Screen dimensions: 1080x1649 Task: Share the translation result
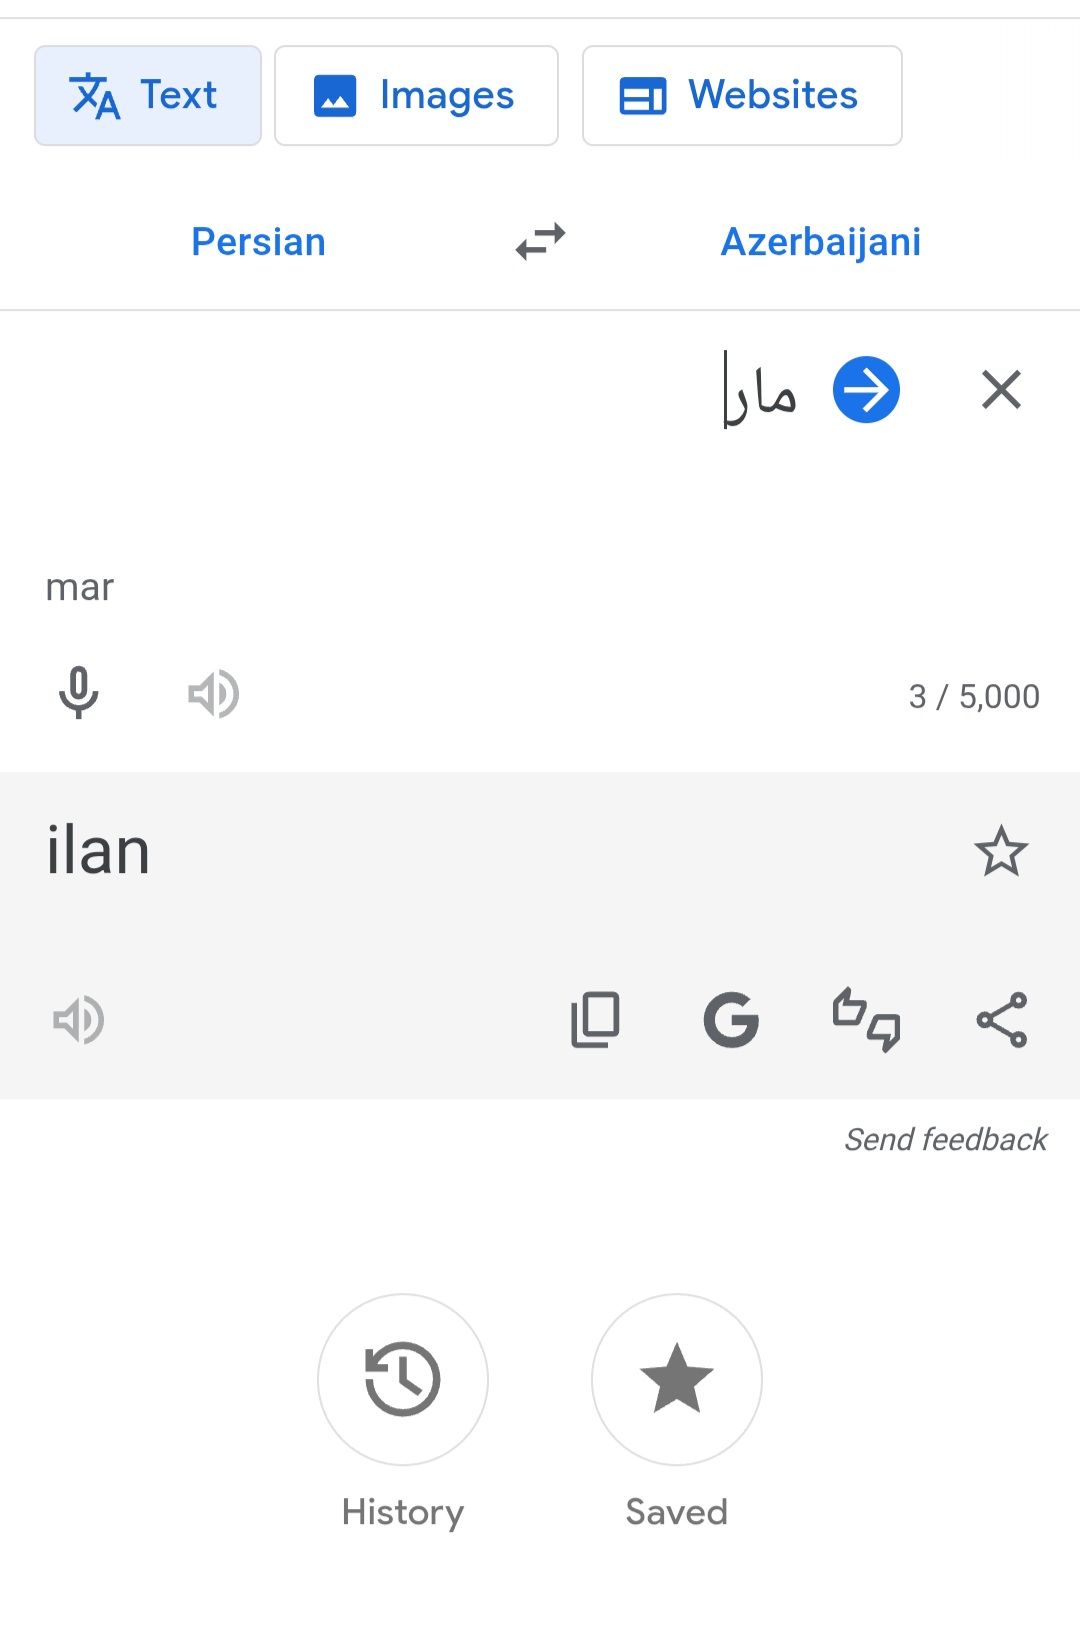click(1001, 1020)
